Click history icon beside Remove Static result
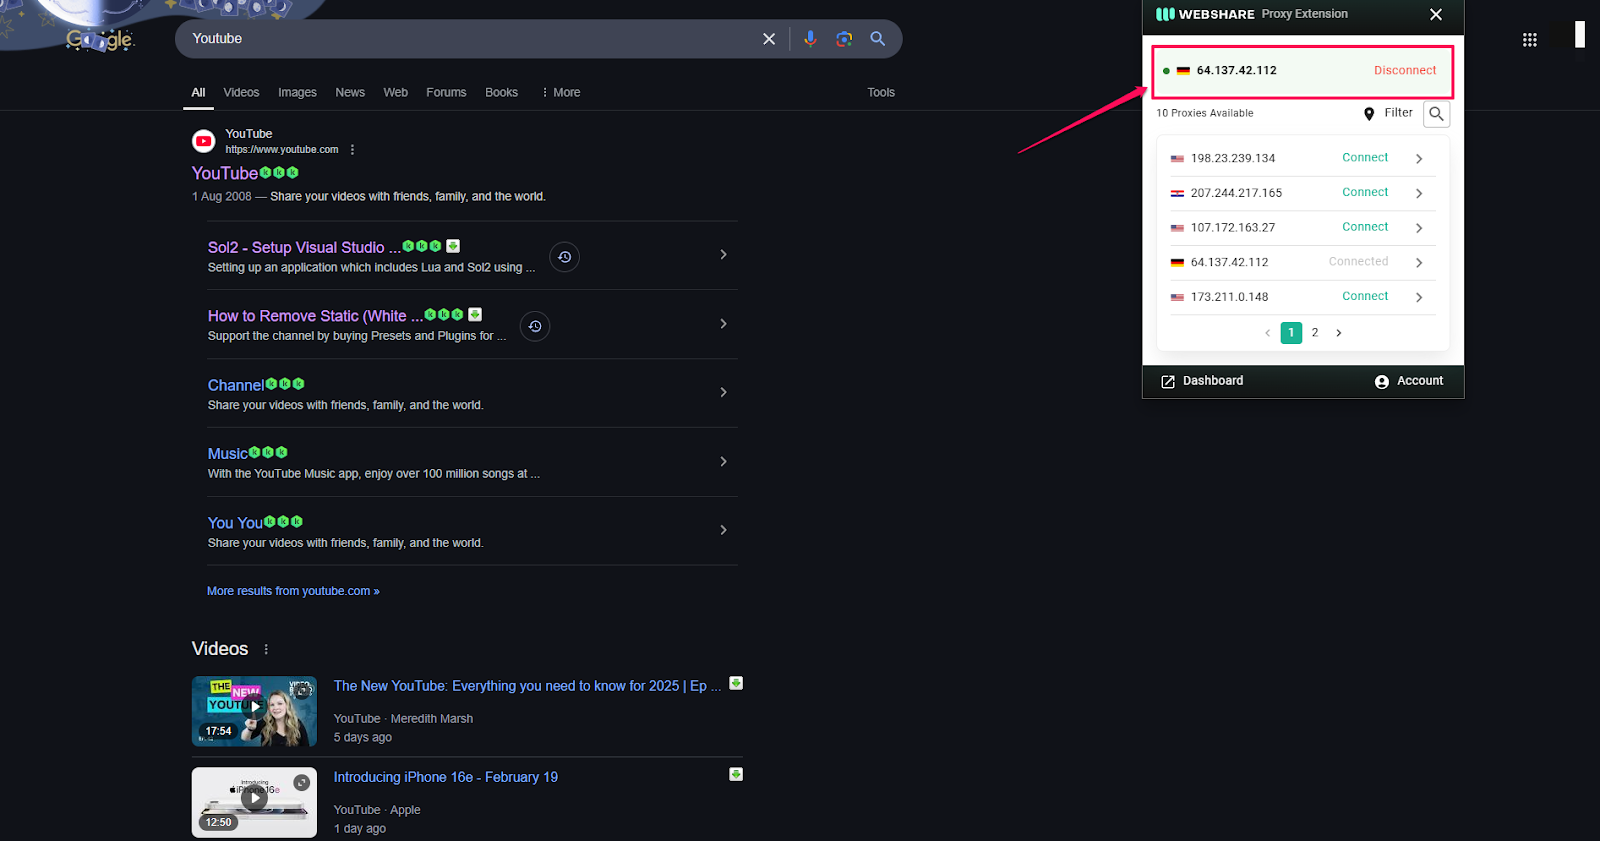Screen dimensions: 1600x841 [x=535, y=326]
